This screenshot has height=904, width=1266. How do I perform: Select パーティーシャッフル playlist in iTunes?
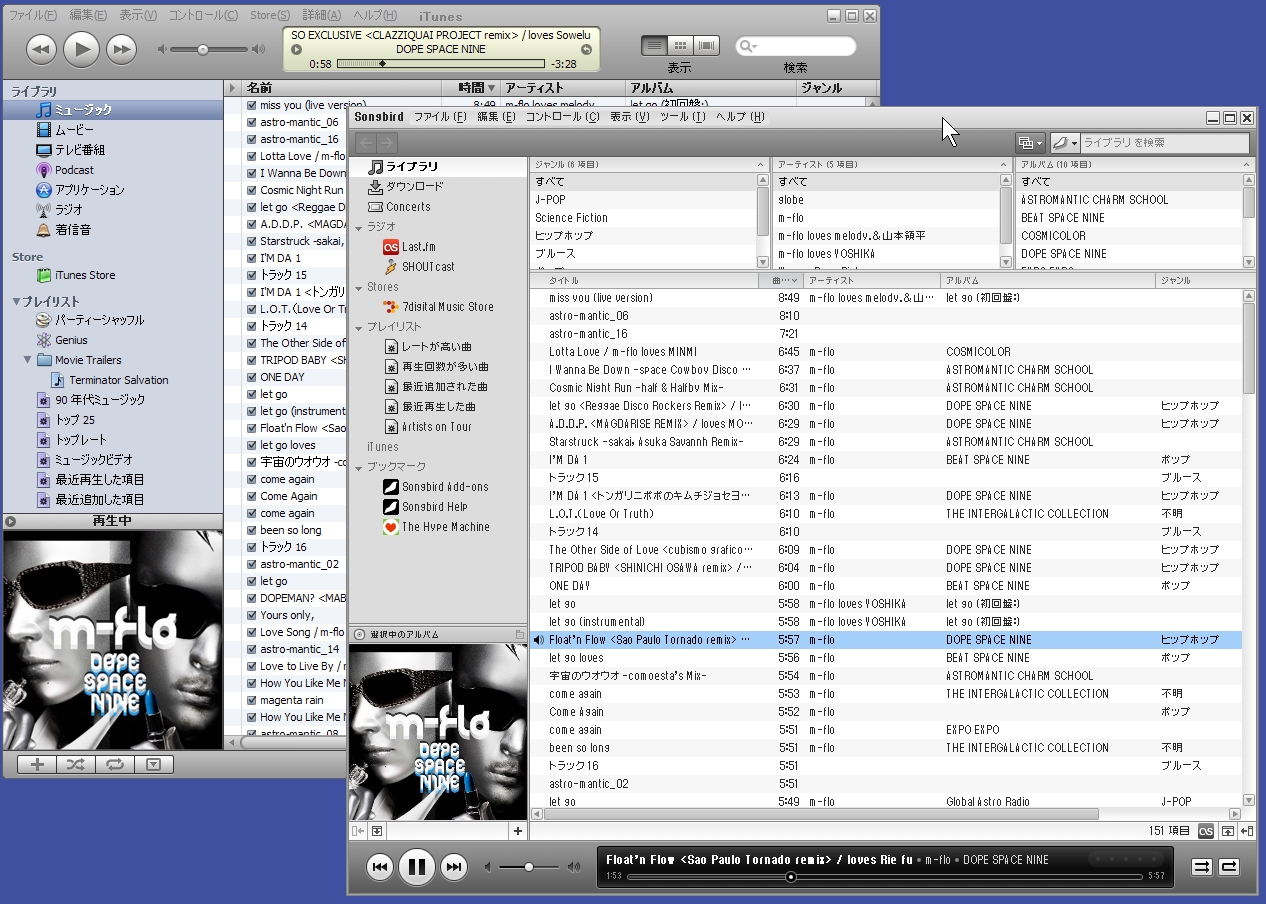pyautogui.click(x=99, y=320)
